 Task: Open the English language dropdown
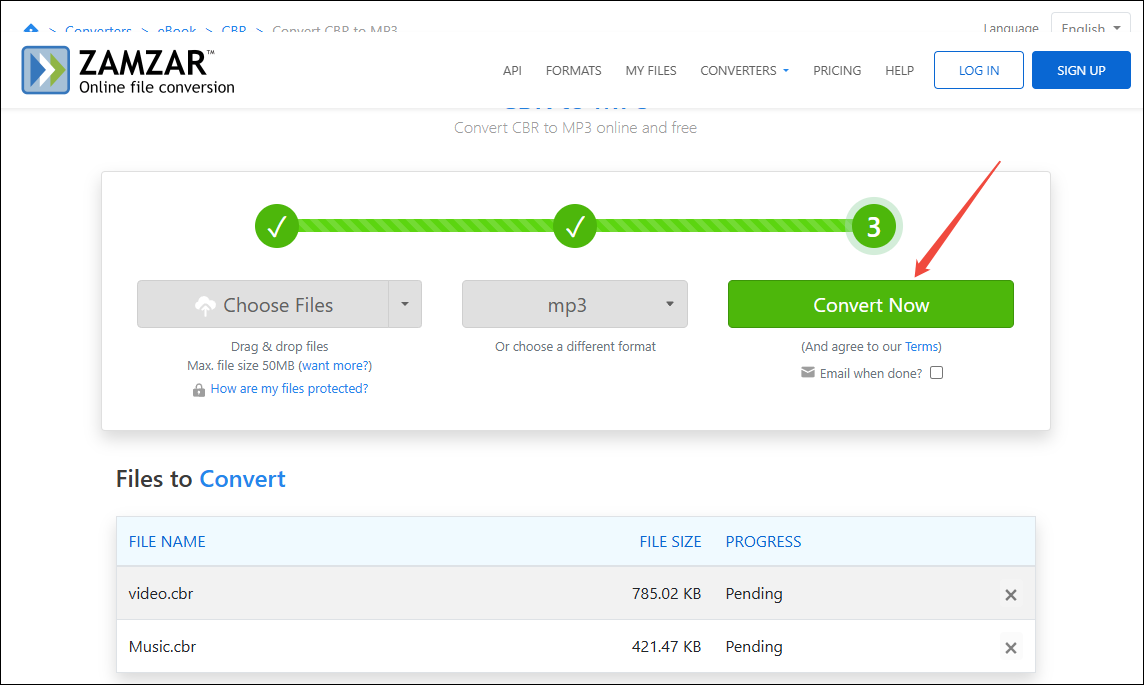click(x=1091, y=28)
